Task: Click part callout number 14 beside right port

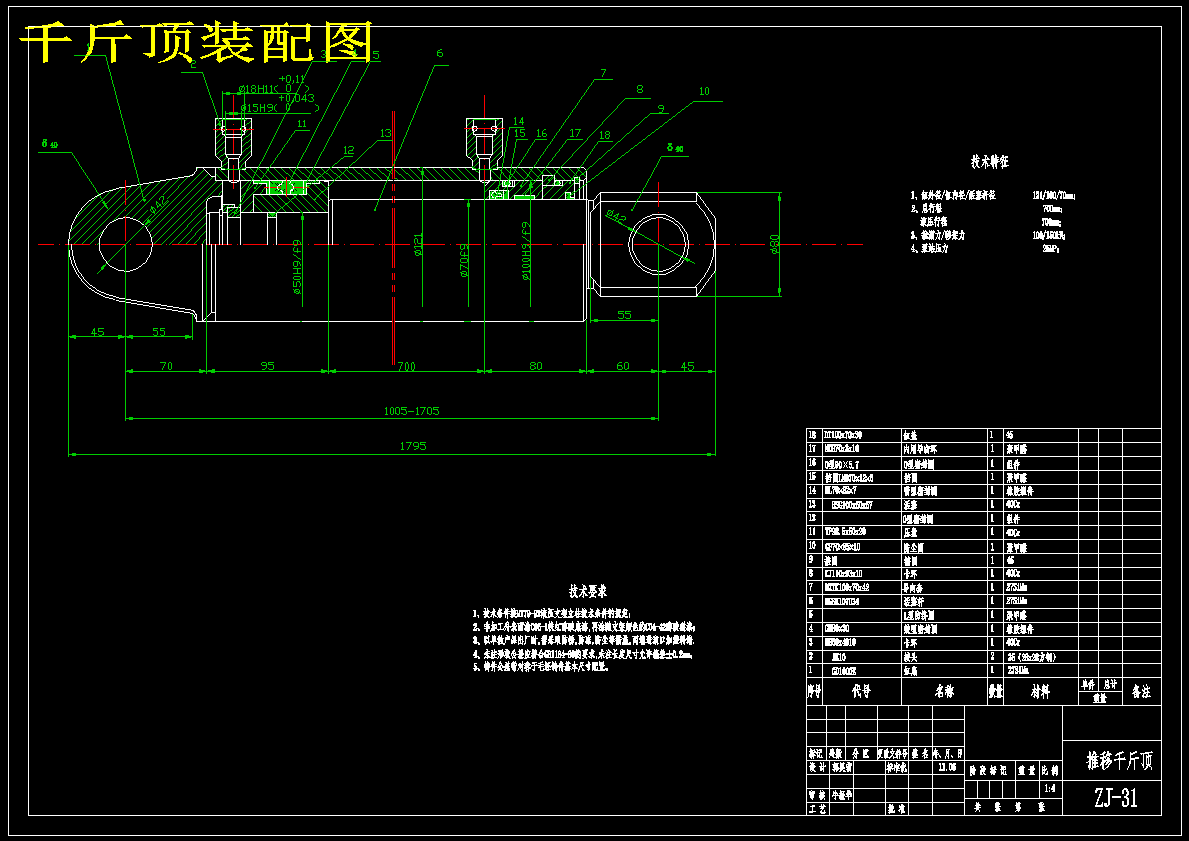Action: tap(518, 121)
